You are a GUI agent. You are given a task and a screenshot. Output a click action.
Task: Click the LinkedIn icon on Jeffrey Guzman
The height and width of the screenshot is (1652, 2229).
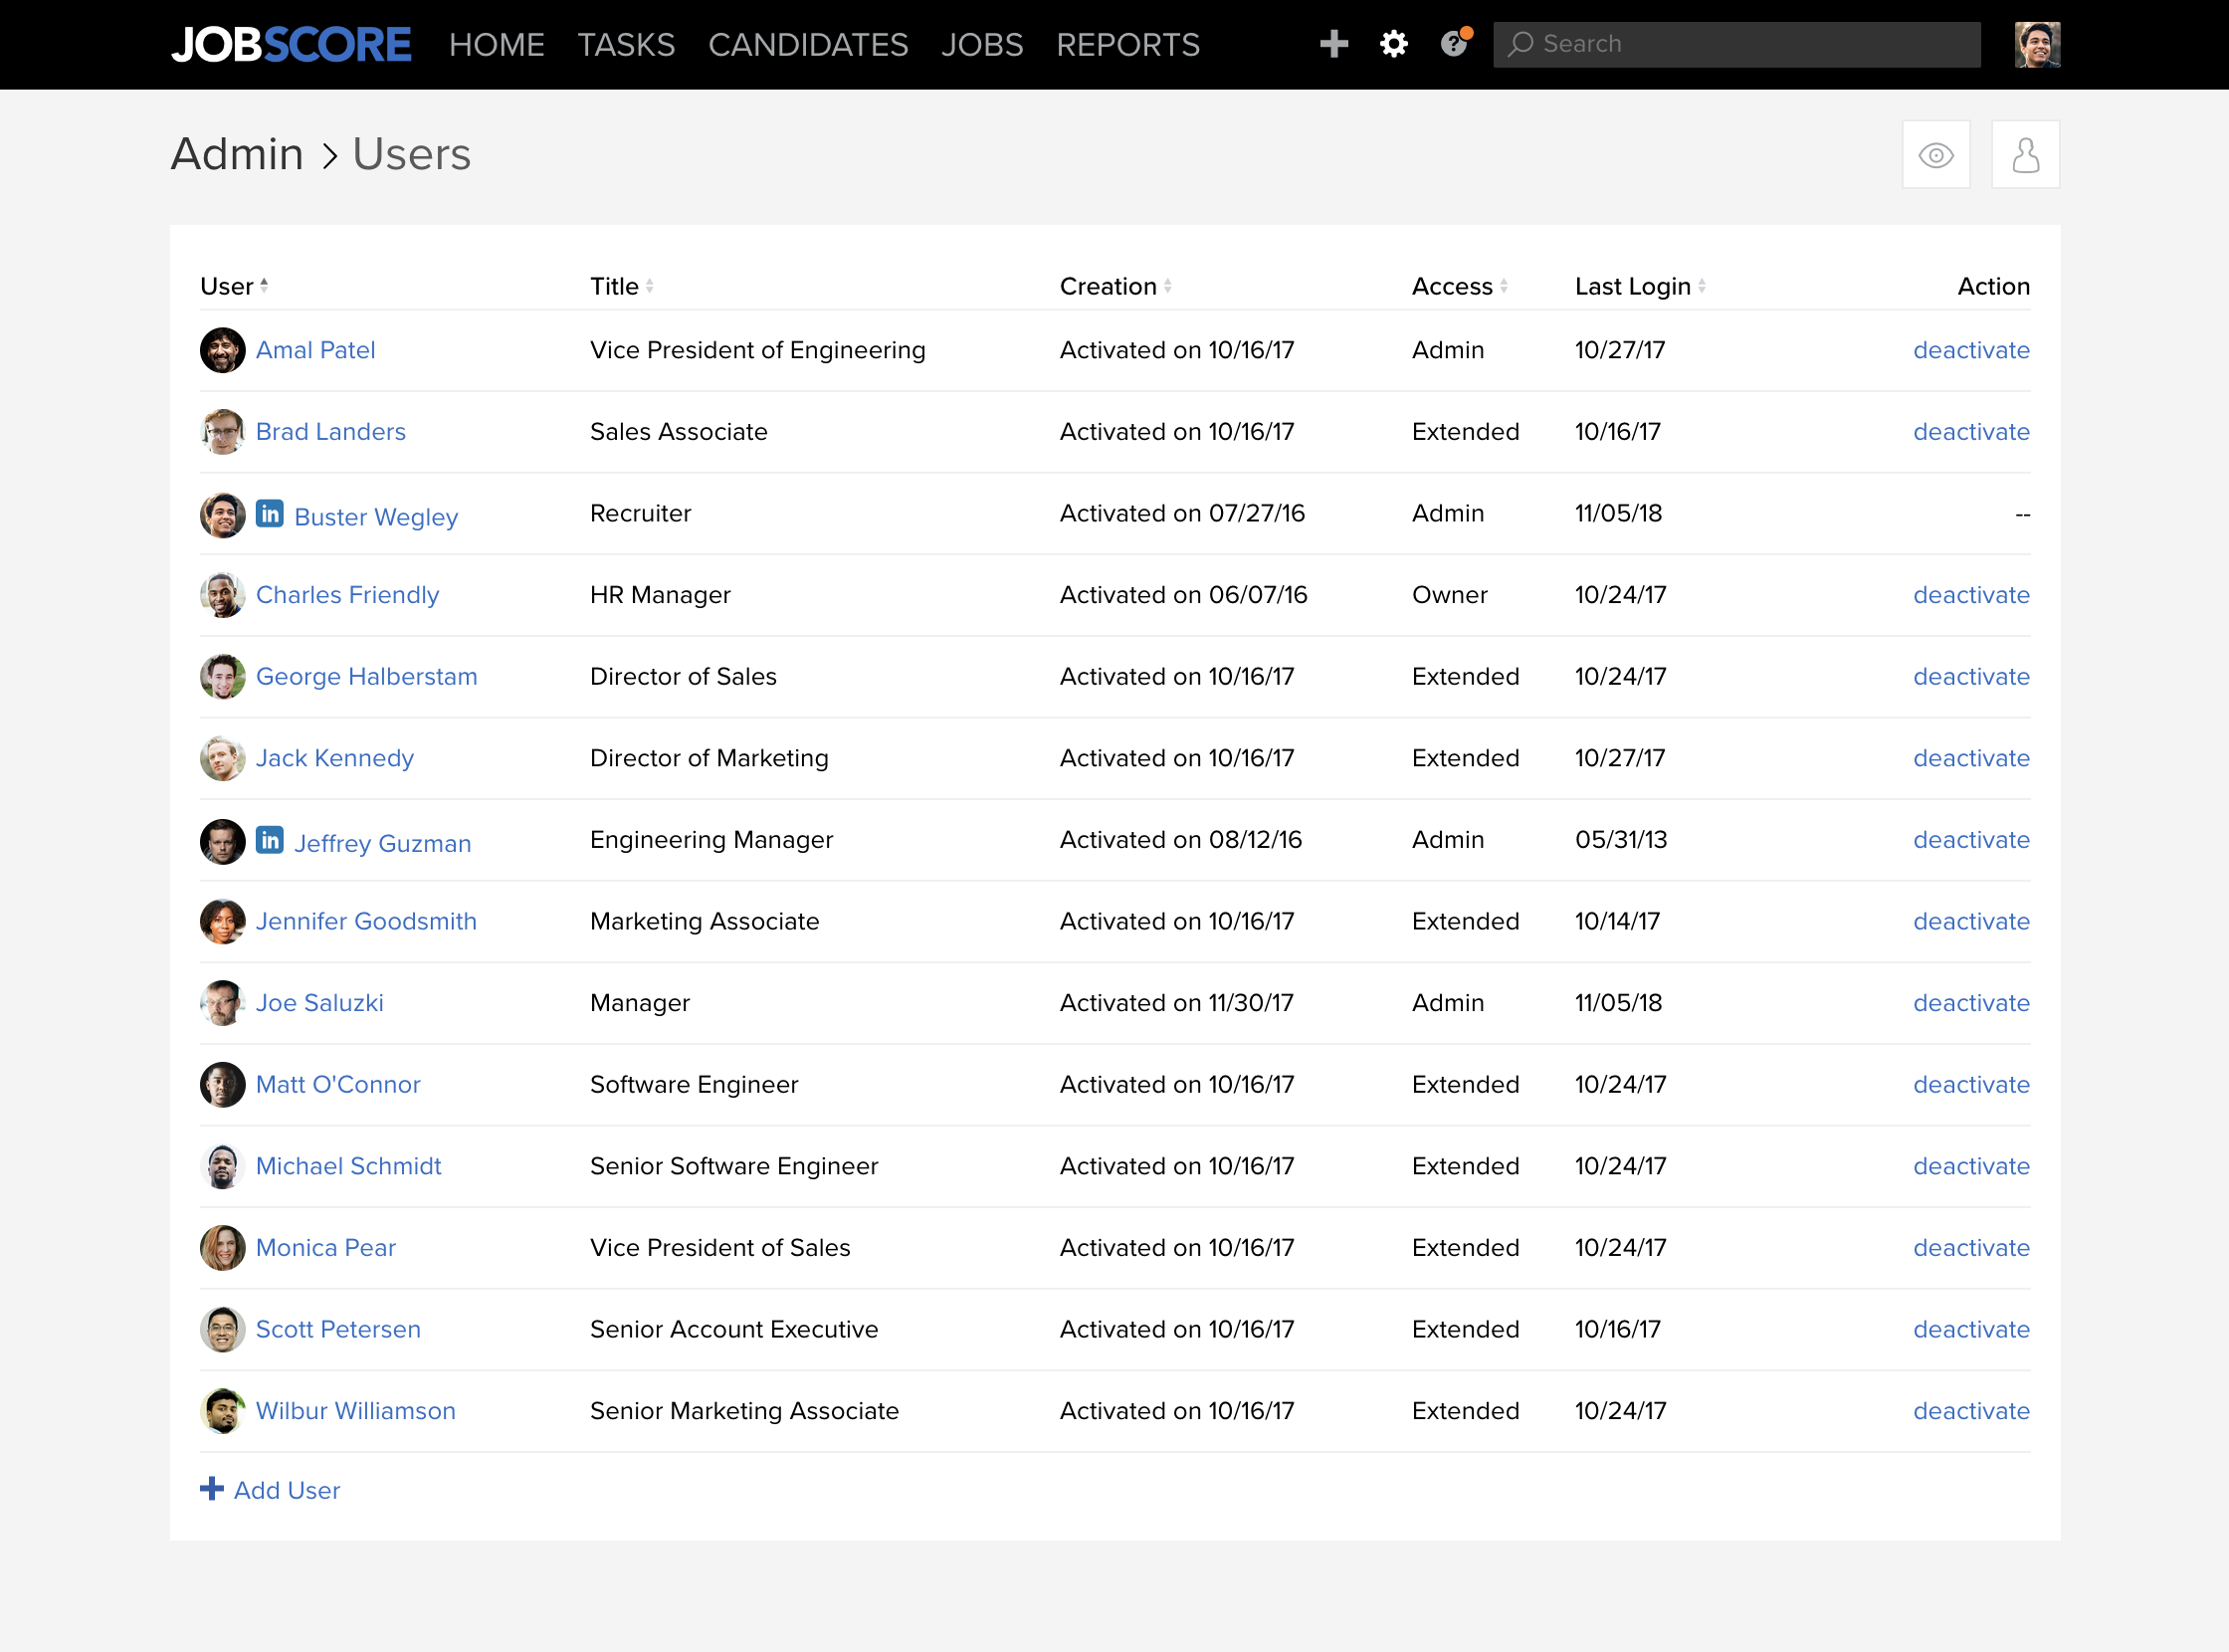click(267, 840)
